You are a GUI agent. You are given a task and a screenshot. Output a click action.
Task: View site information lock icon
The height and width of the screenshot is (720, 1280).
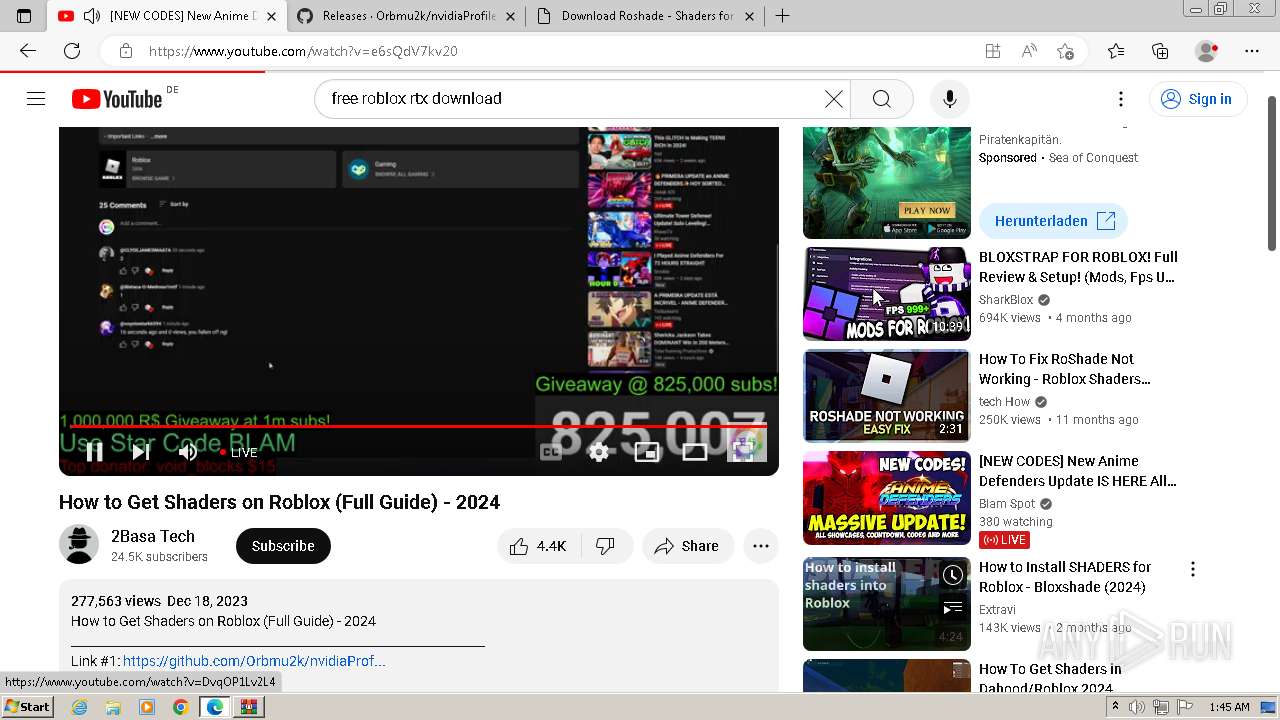(x=125, y=51)
